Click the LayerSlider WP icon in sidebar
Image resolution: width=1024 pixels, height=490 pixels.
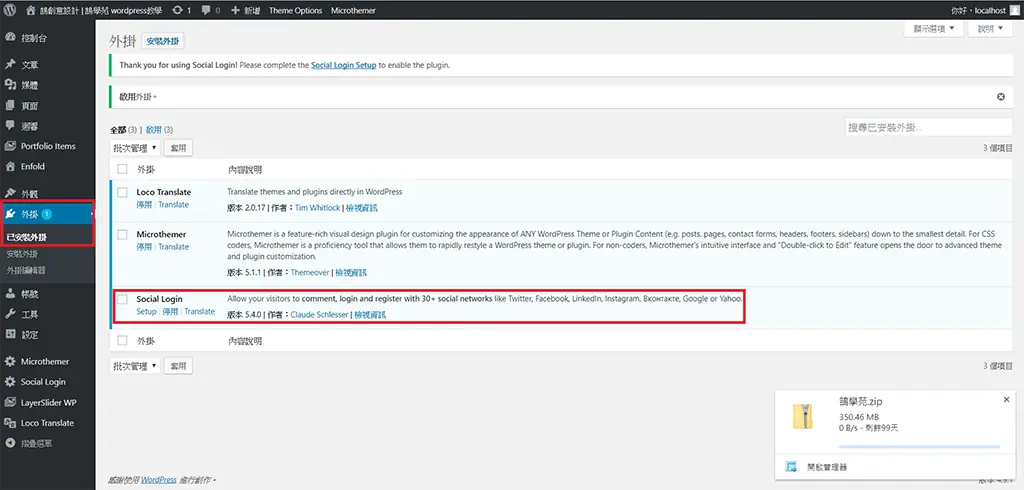(x=10, y=402)
